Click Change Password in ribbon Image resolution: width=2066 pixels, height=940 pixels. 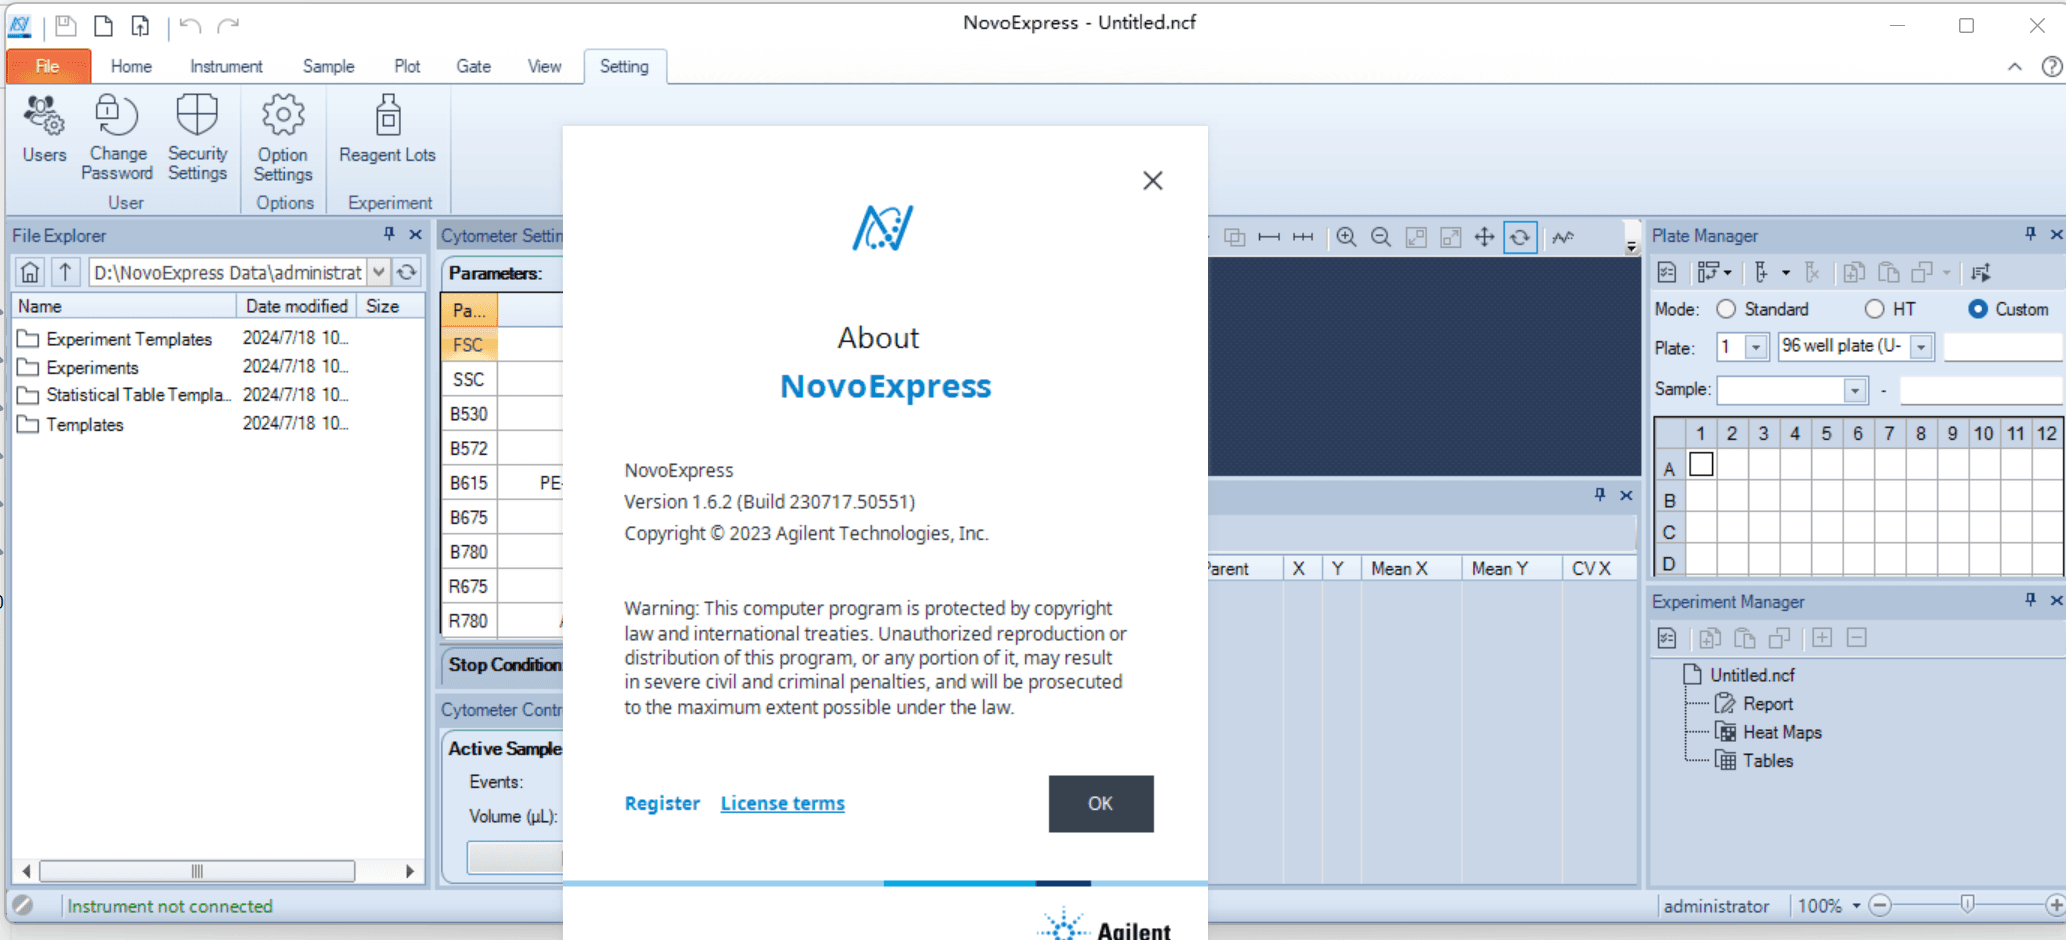coord(117,138)
